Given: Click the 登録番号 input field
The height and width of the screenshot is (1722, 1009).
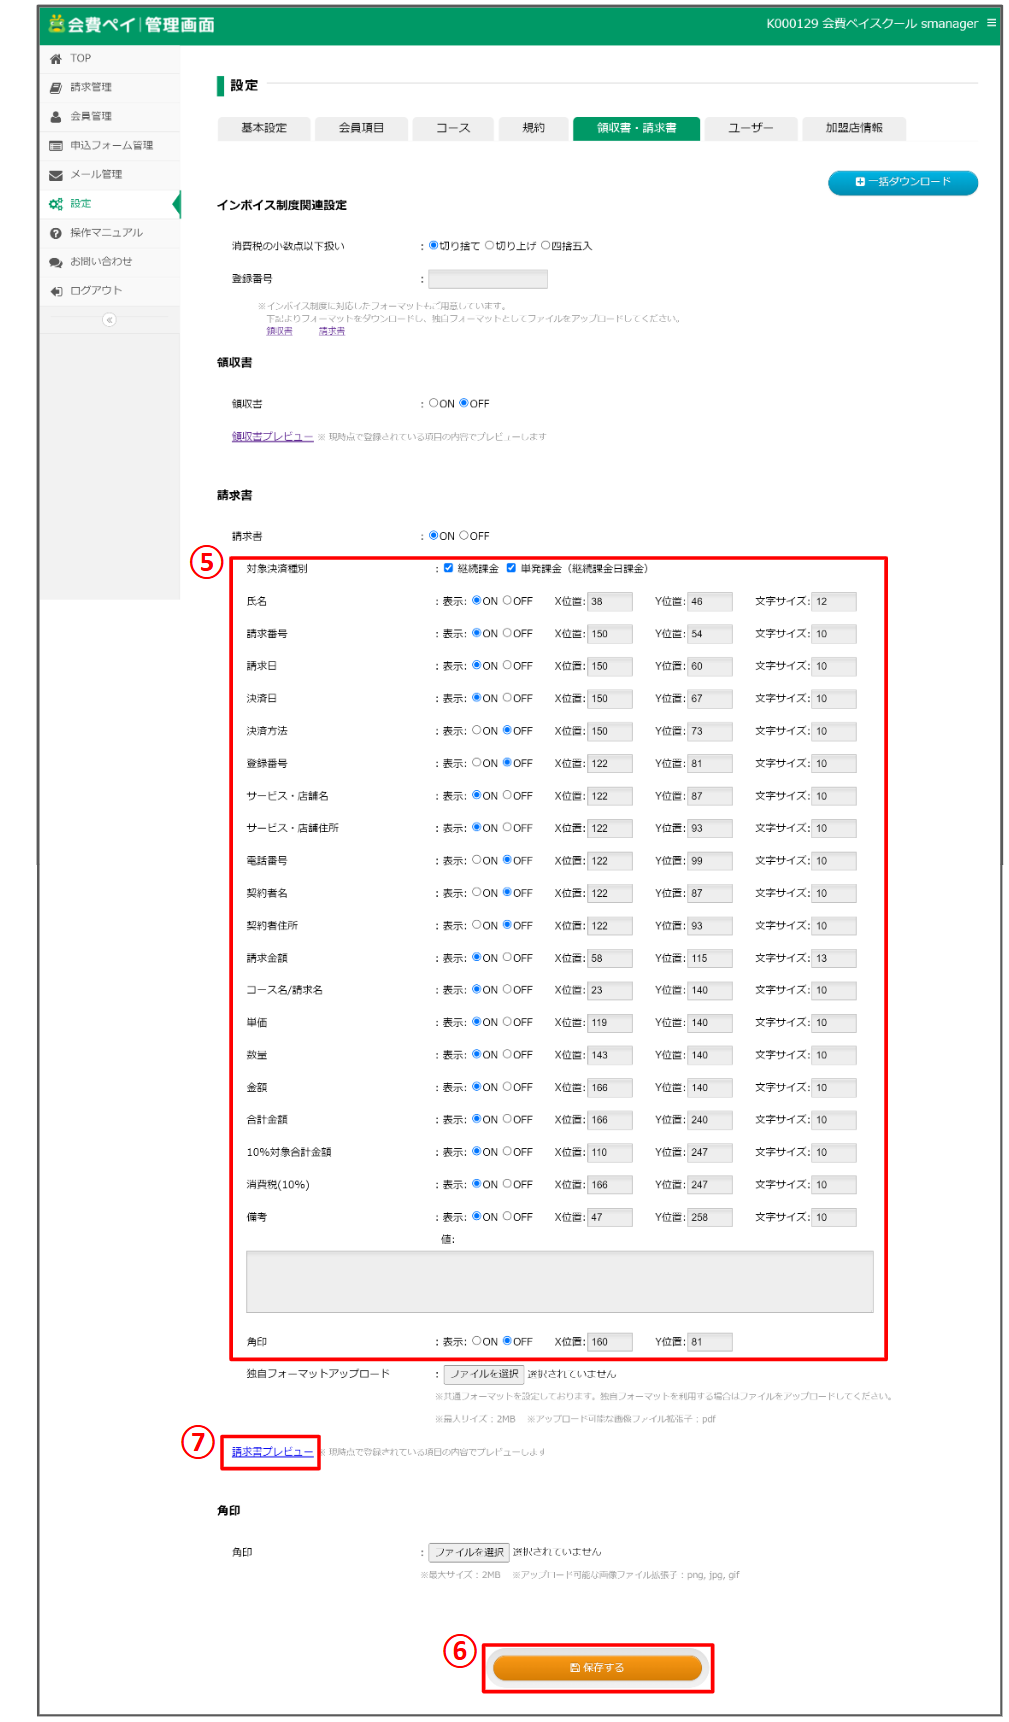Looking at the screenshot, I should (x=488, y=279).
